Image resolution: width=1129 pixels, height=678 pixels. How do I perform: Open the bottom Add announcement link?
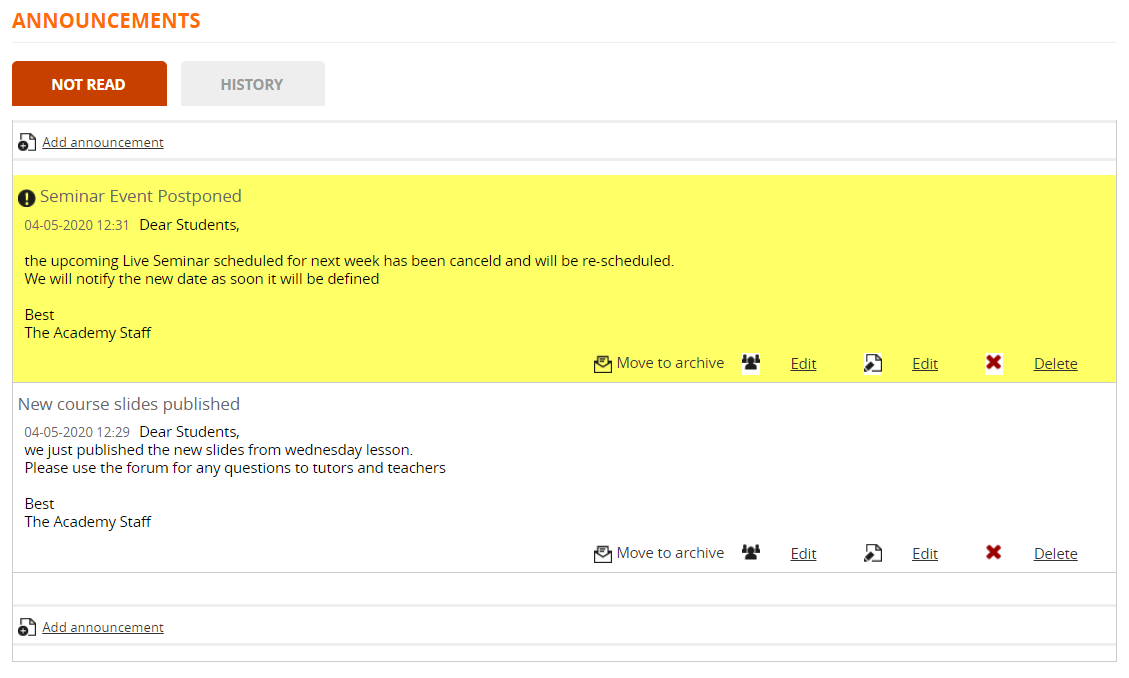(102, 627)
